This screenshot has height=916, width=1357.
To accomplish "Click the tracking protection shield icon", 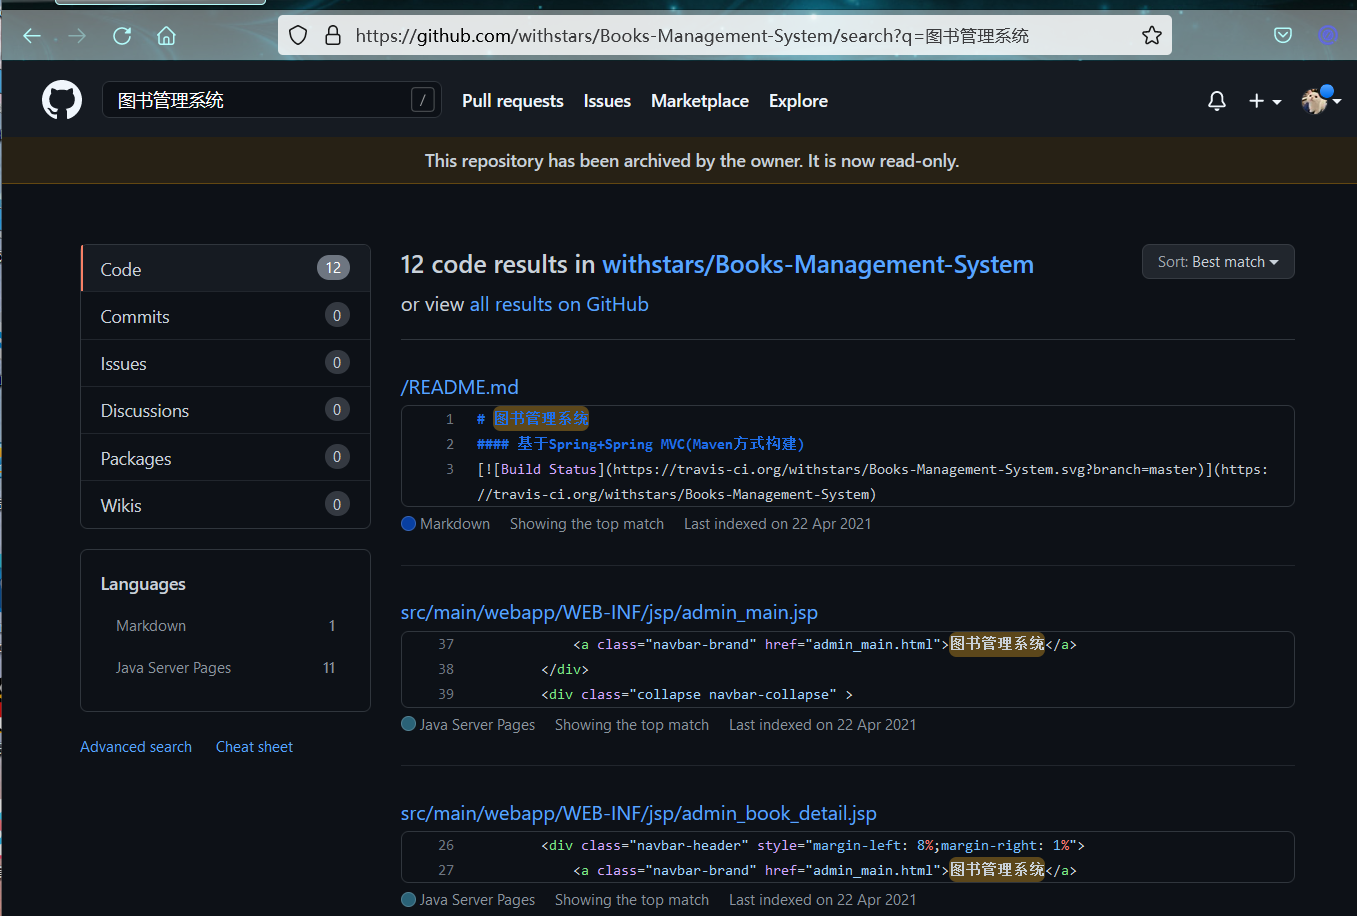I will pyautogui.click(x=298, y=36).
